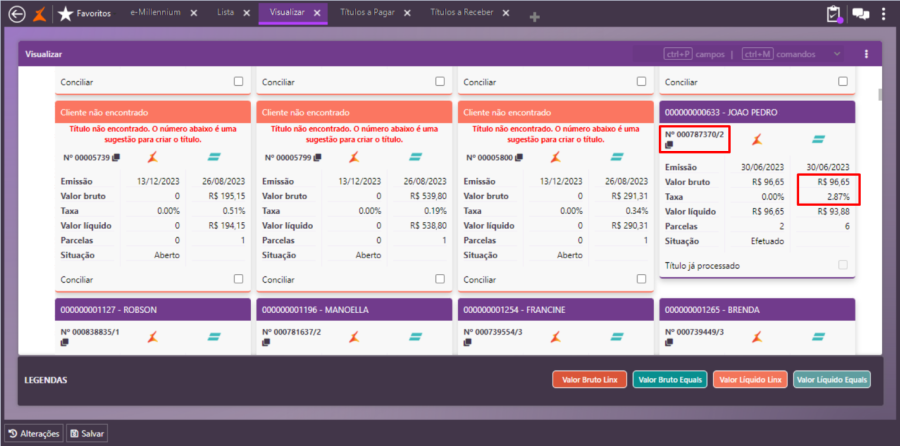Switch to the Lista tab

226,12
